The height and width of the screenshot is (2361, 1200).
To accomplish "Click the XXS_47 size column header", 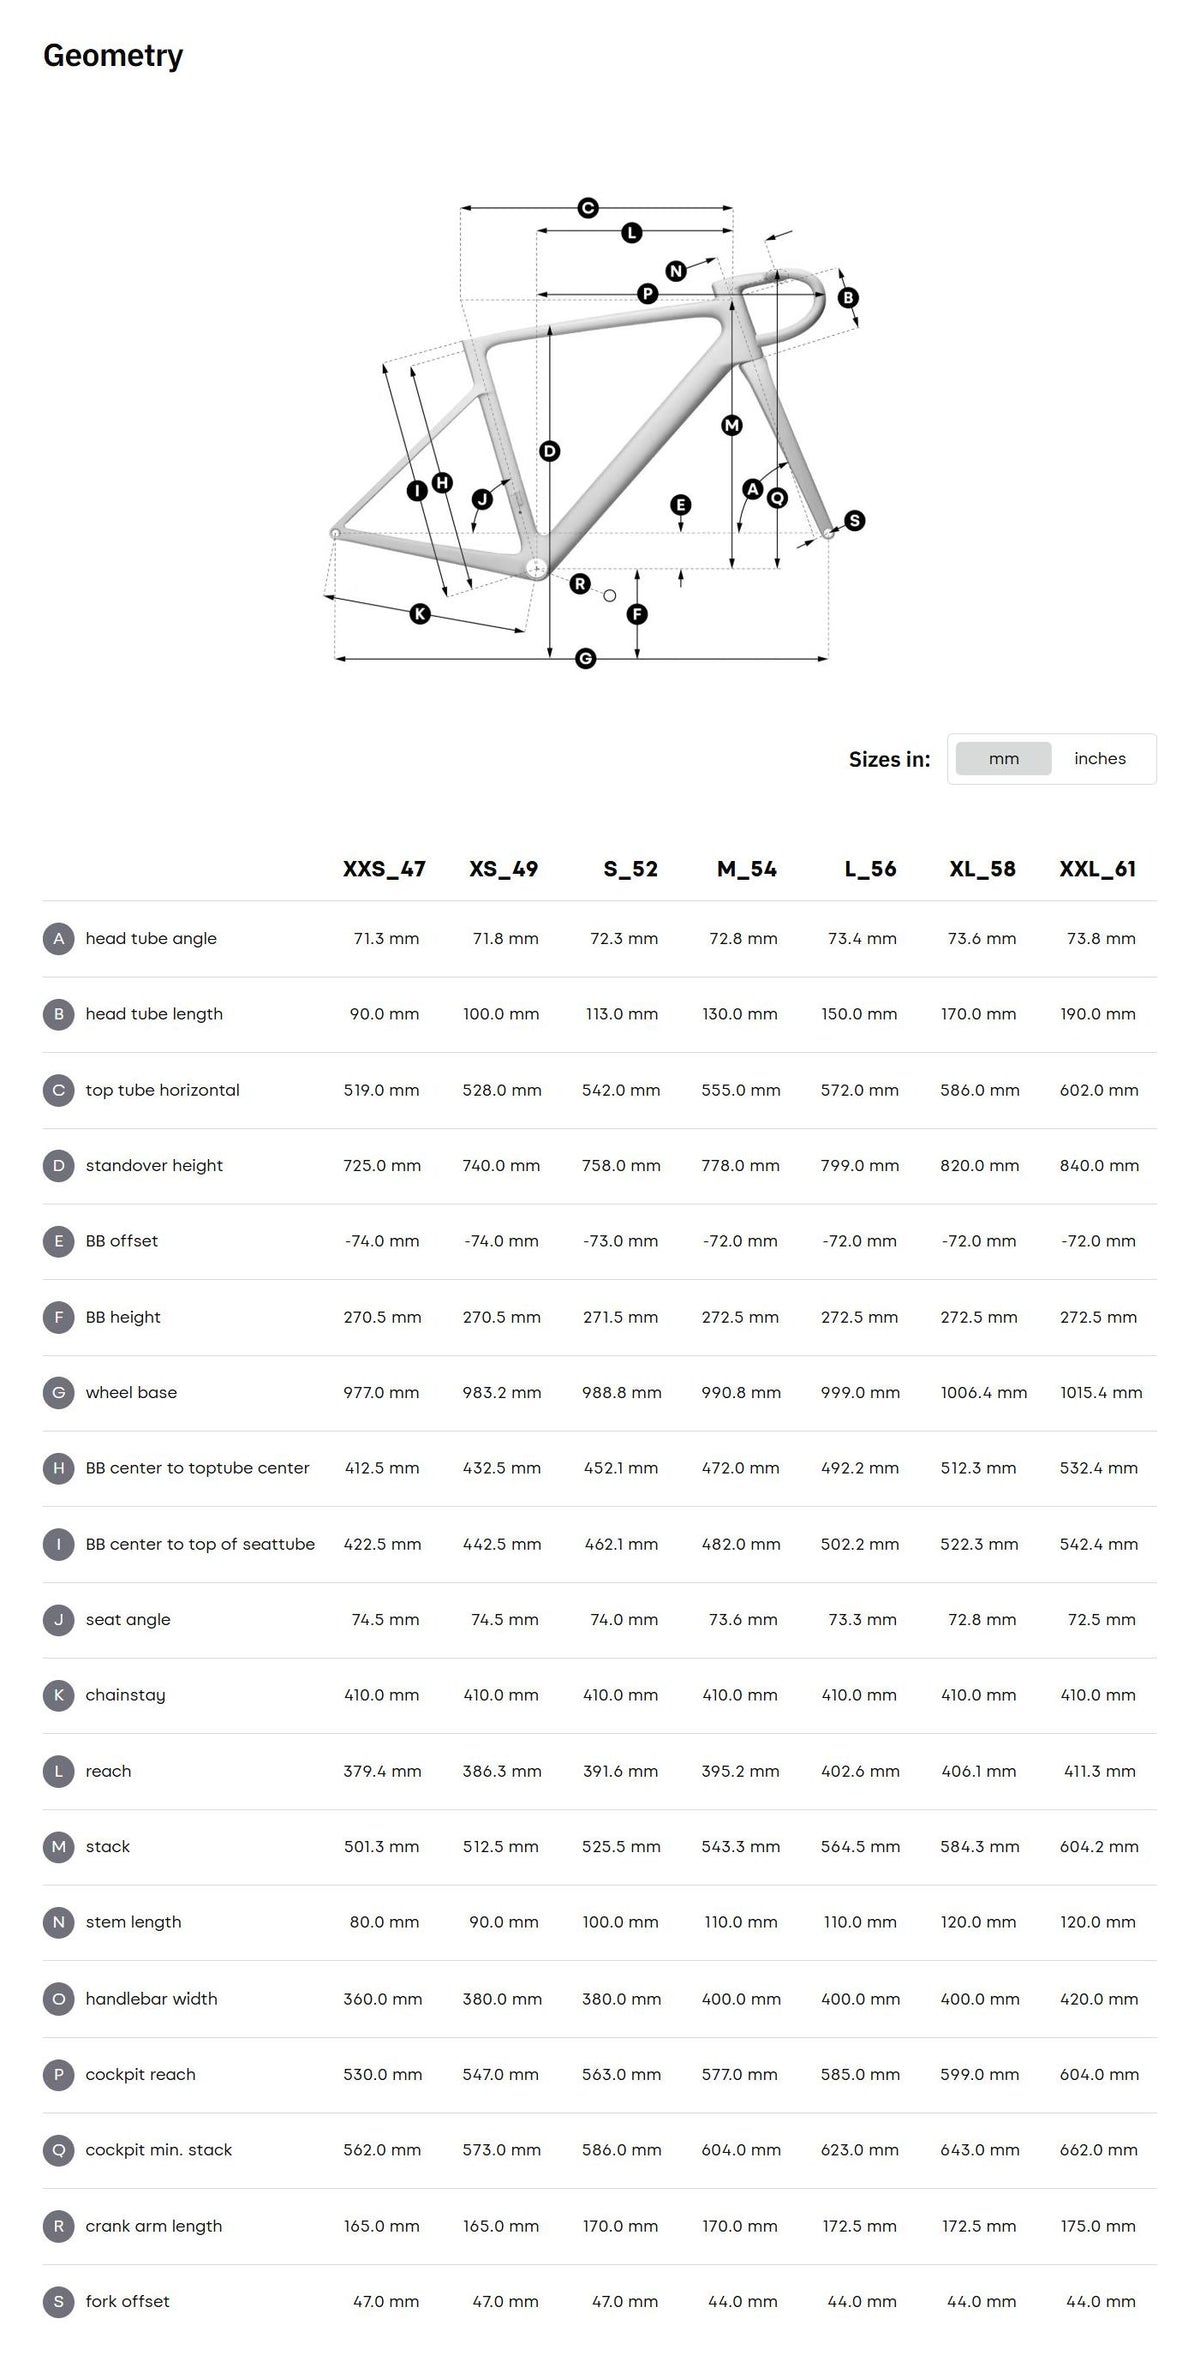I will (x=384, y=869).
